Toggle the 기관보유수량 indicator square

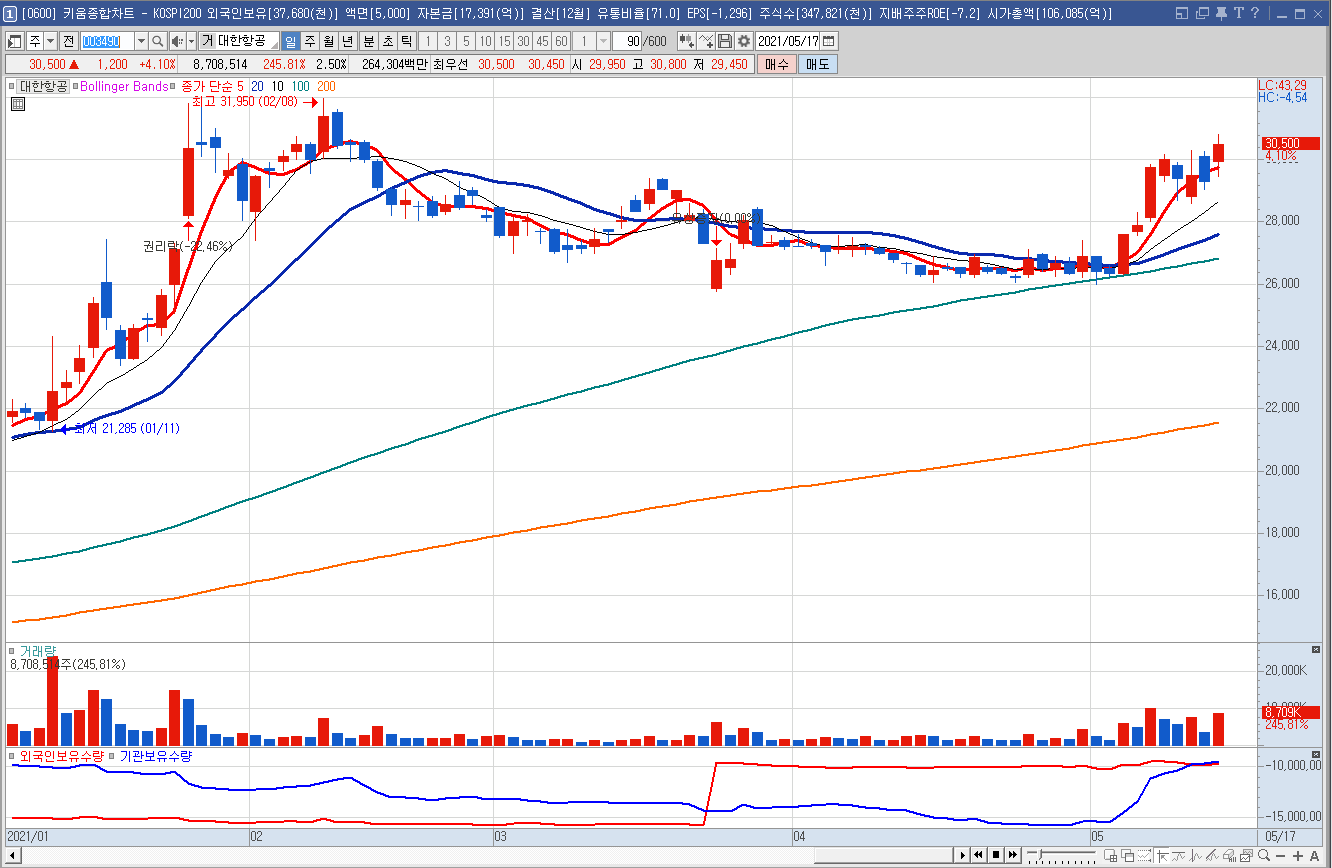coord(112,756)
